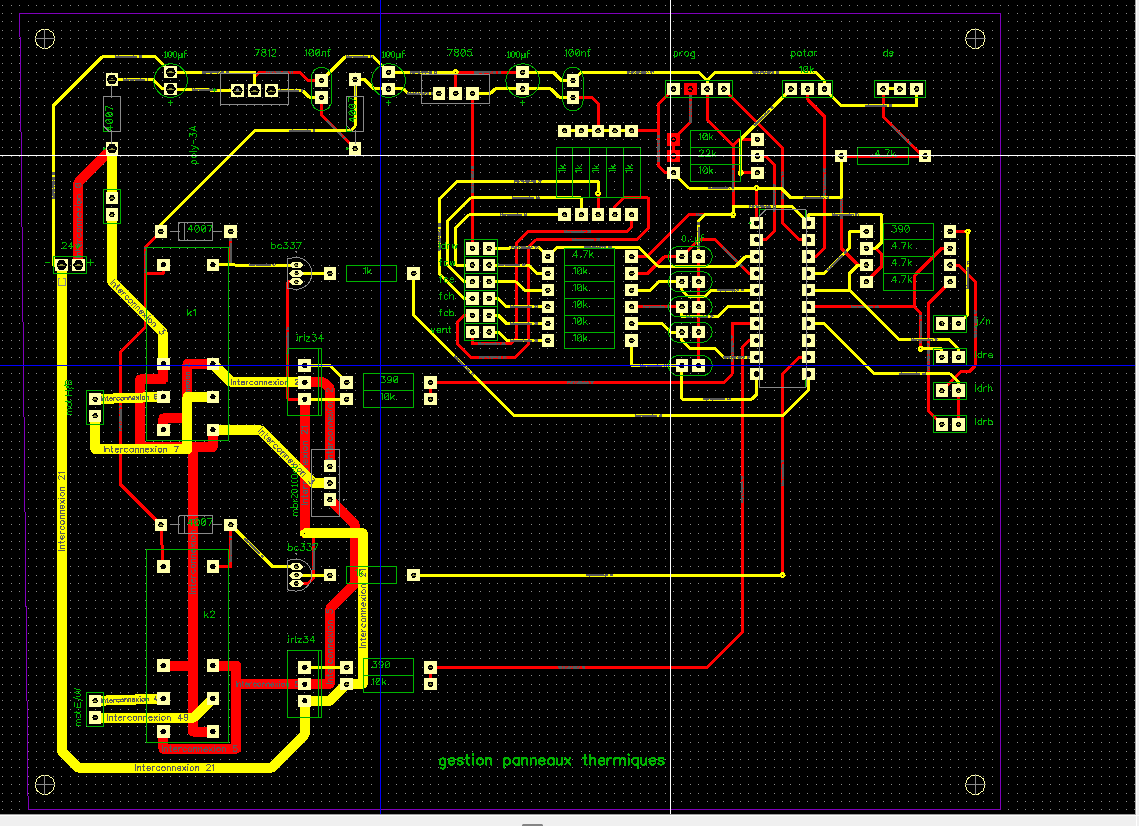Click the 'de' connector label
The width and height of the screenshot is (1139, 826).
[x=888, y=53]
